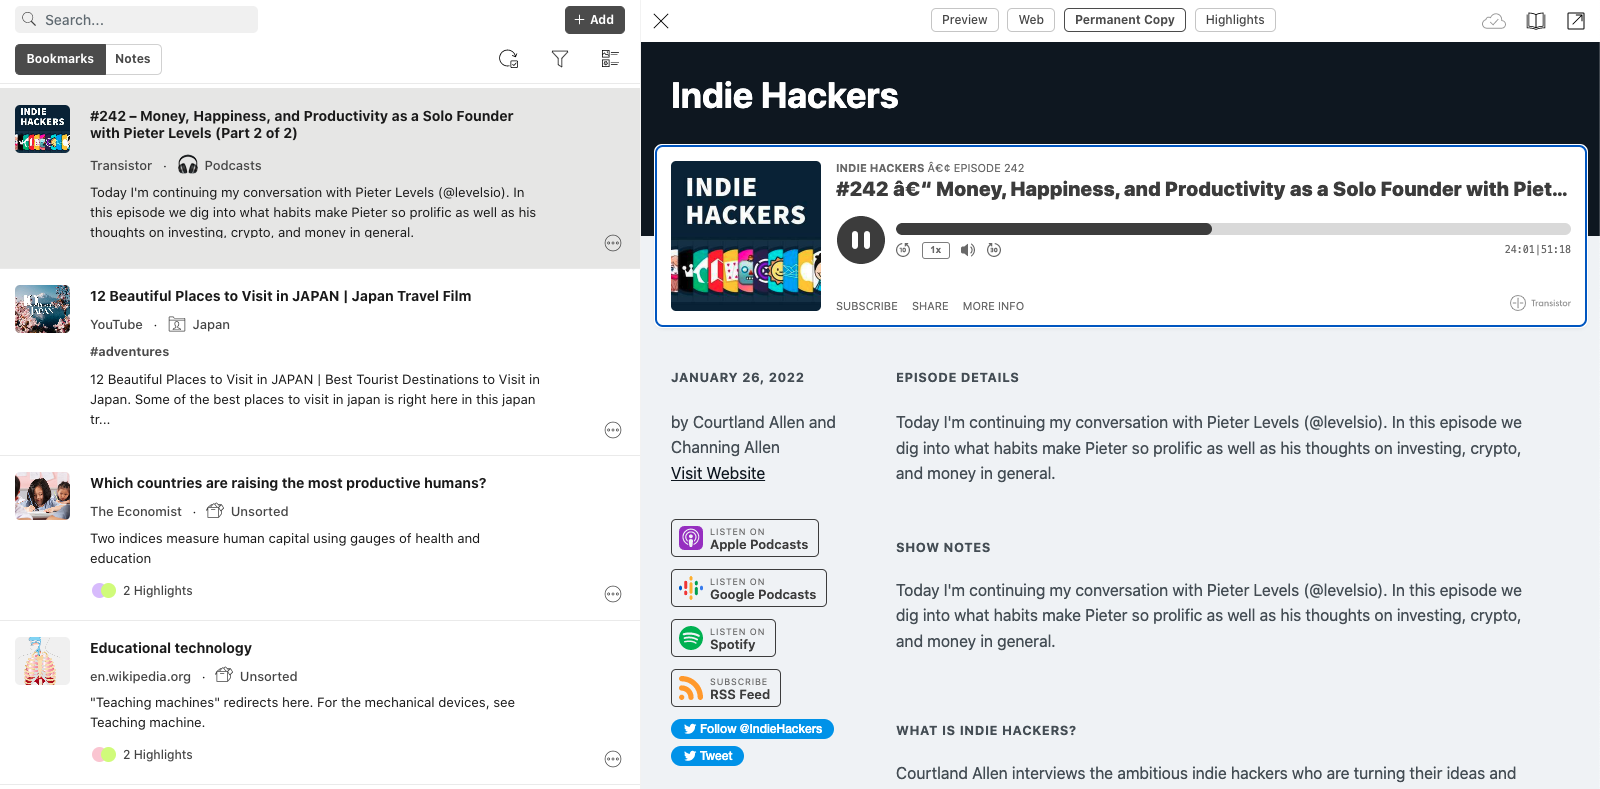Open more options for Japan travel bookmark
This screenshot has height=789, width=1600.
[x=613, y=430]
